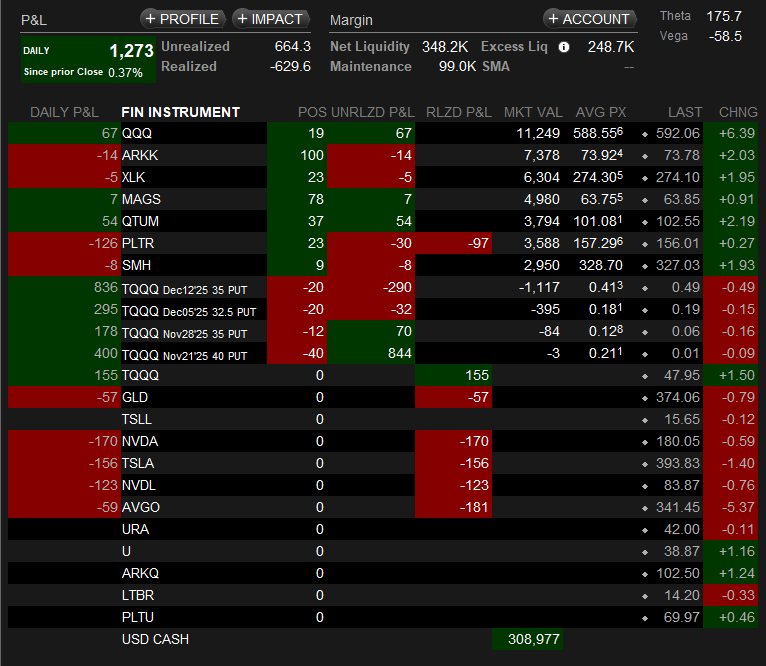The width and height of the screenshot is (766, 666).
Task: Open the + PROFILE button
Action: point(183,19)
